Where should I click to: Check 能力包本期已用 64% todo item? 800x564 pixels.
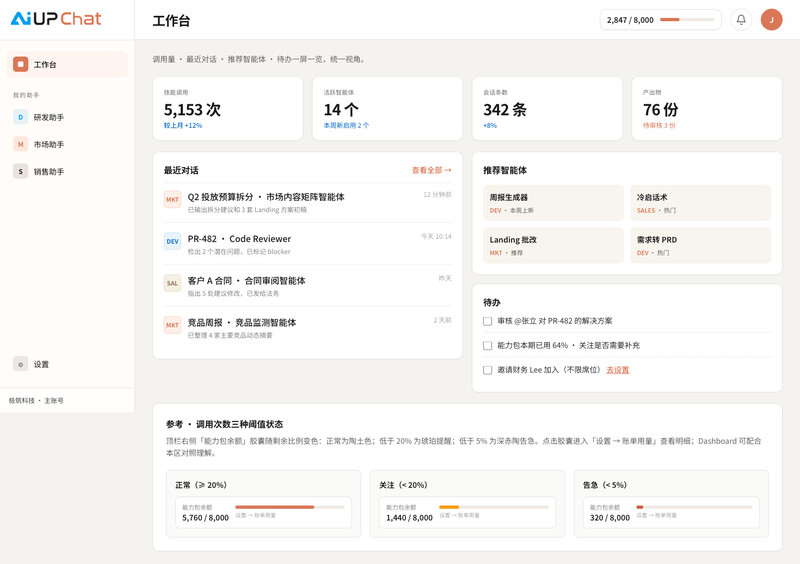(487, 346)
